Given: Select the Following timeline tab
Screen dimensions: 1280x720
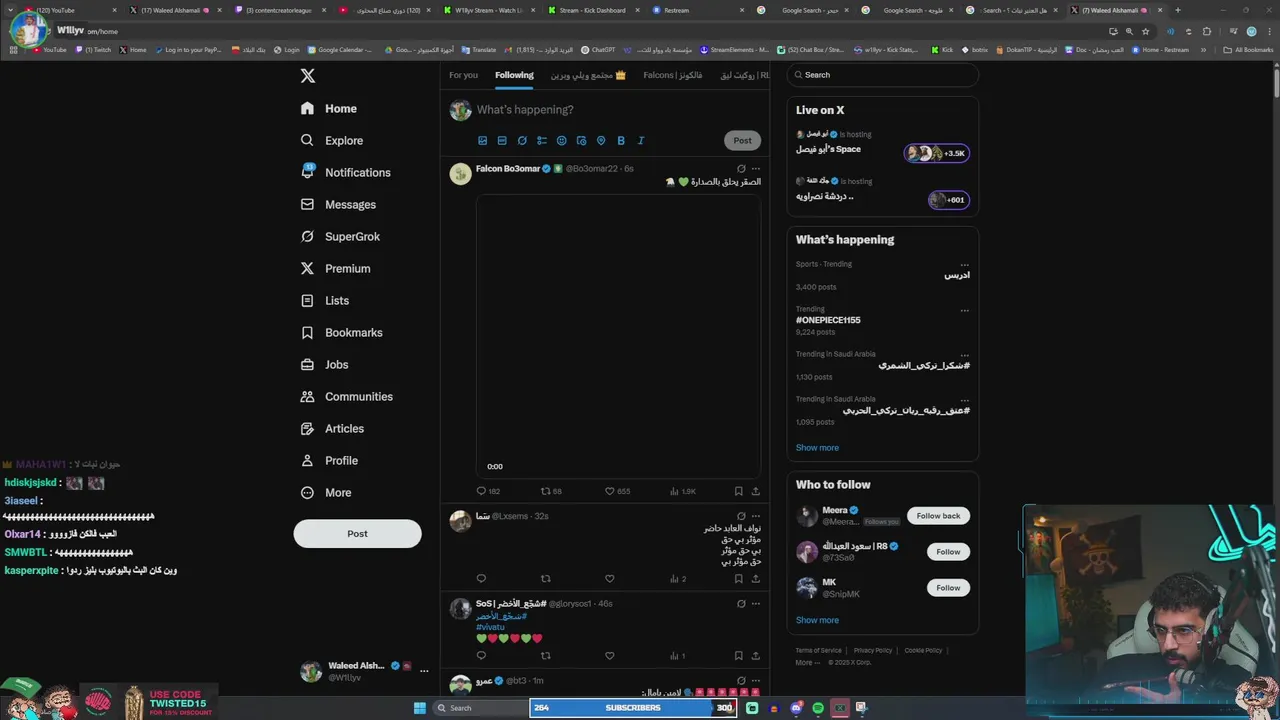Looking at the screenshot, I should coord(514,75).
